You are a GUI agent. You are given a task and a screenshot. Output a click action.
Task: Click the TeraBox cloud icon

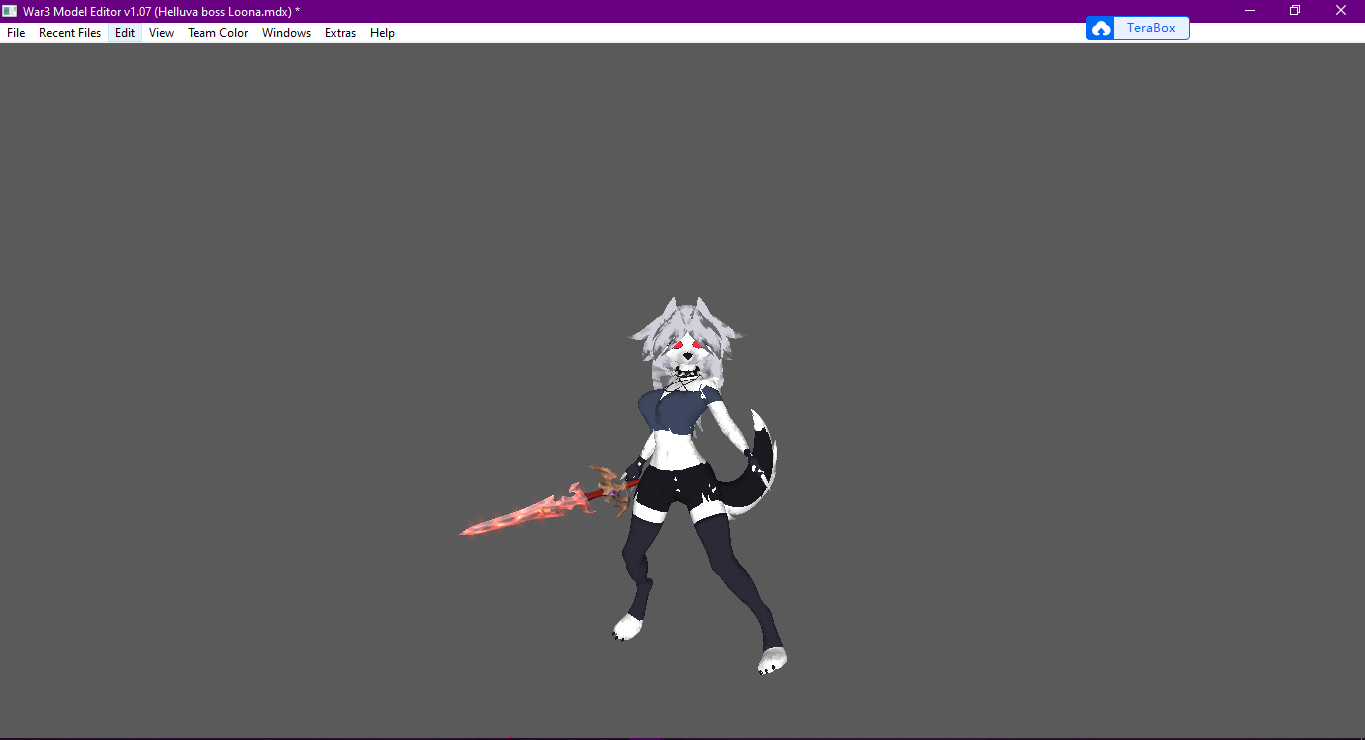(x=1101, y=28)
